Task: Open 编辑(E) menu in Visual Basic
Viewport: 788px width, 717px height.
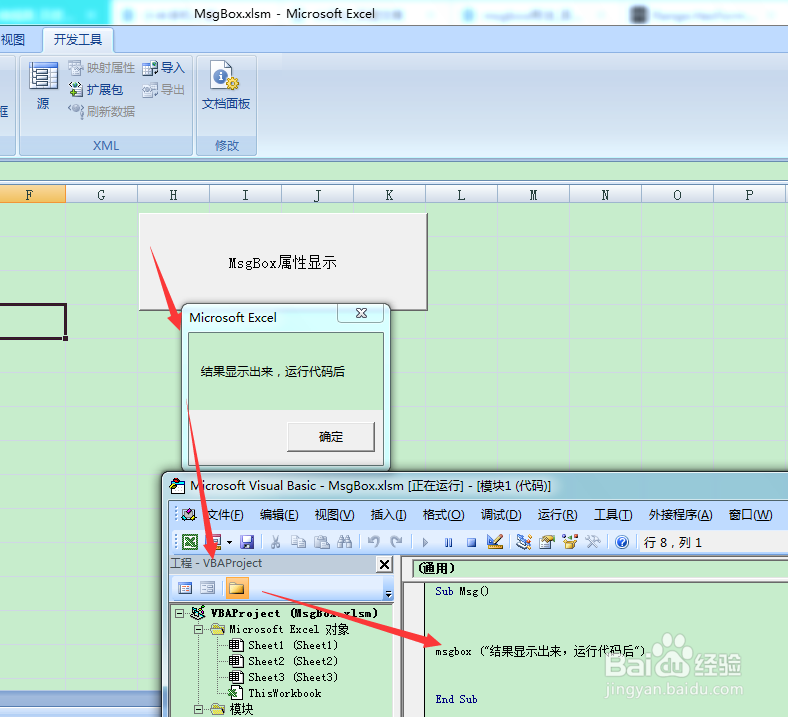Action: (279, 515)
